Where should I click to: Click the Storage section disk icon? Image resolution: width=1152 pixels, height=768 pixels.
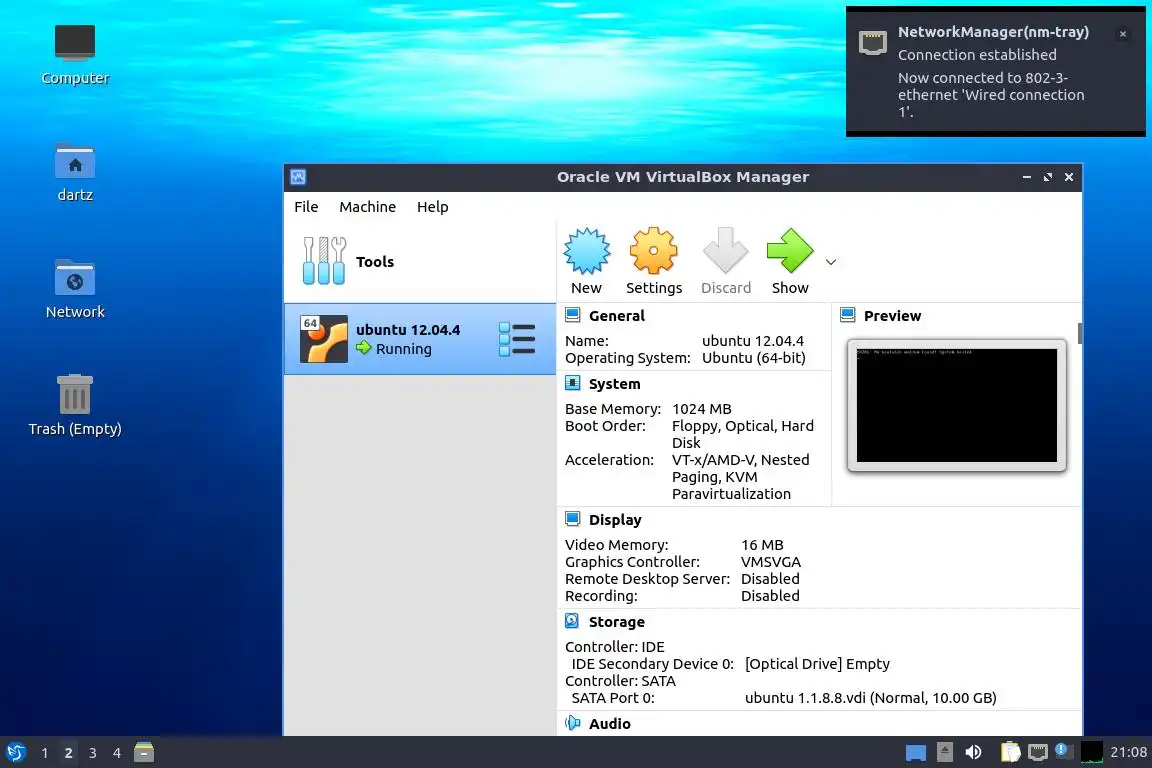572,621
